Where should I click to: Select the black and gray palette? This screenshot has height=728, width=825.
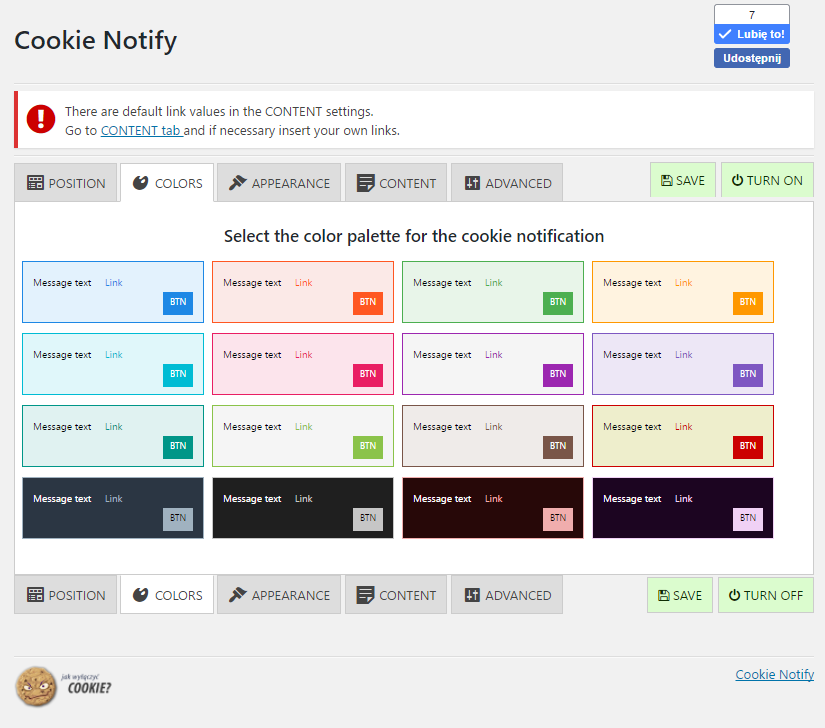pos(303,508)
